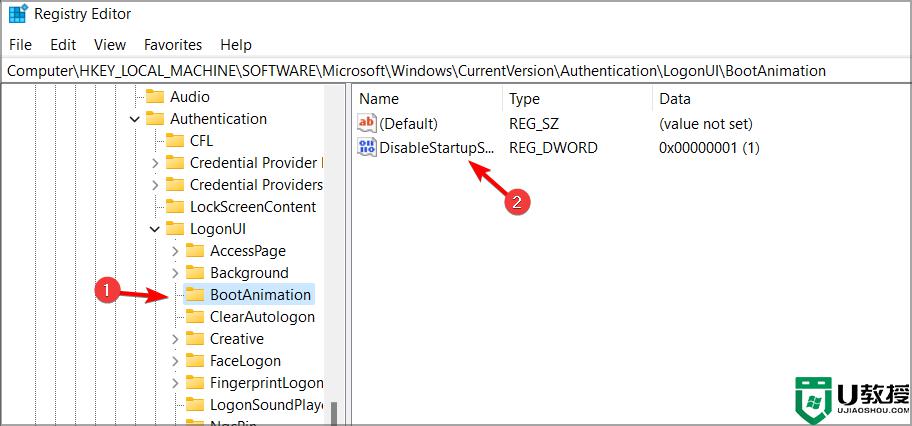This screenshot has width=912, height=426.
Task: Expand the FingerprintLogon tree node
Action: (x=175, y=383)
